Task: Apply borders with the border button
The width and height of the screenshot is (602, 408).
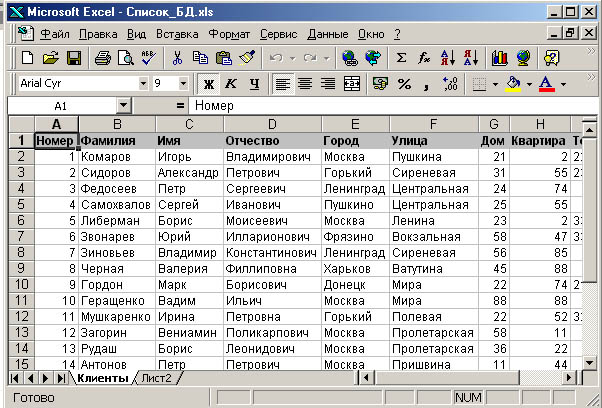Action: tap(479, 83)
